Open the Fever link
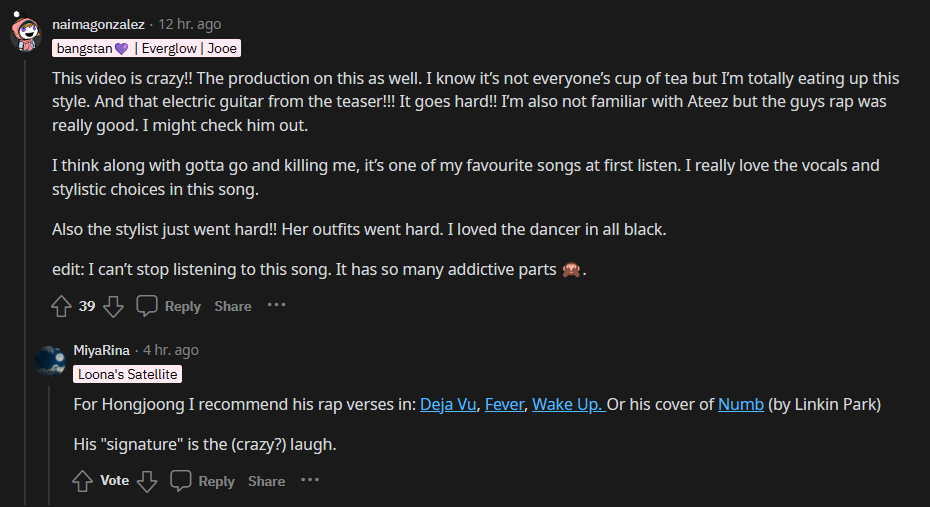 point(504,405)
